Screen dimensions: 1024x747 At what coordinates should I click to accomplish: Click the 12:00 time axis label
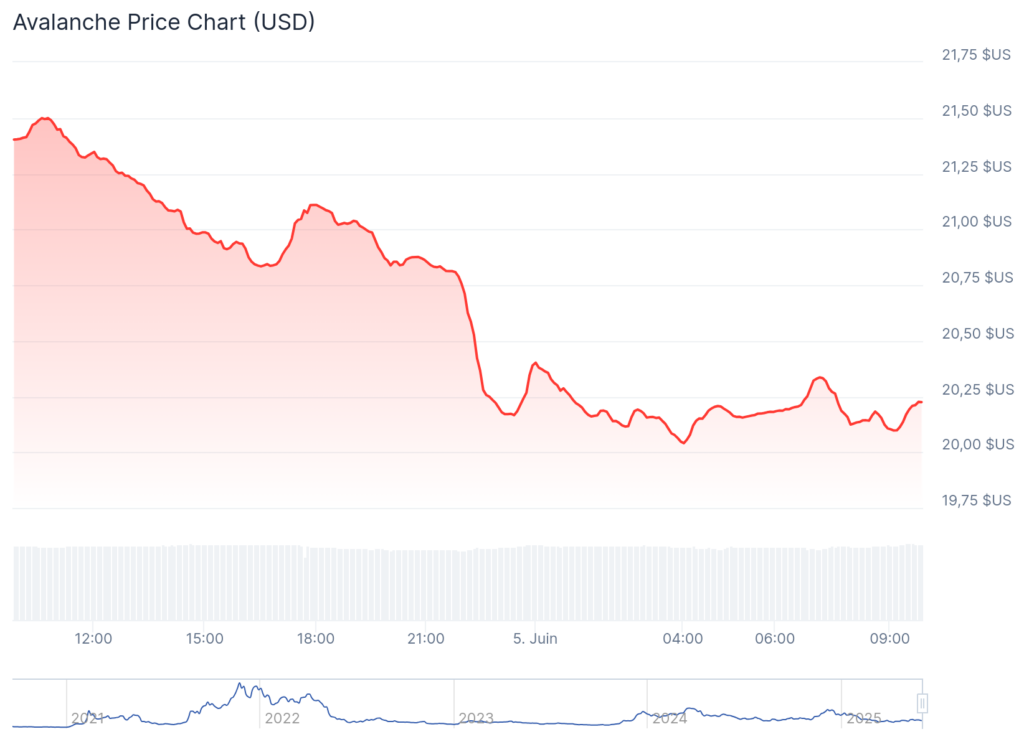tap(94, 638)
